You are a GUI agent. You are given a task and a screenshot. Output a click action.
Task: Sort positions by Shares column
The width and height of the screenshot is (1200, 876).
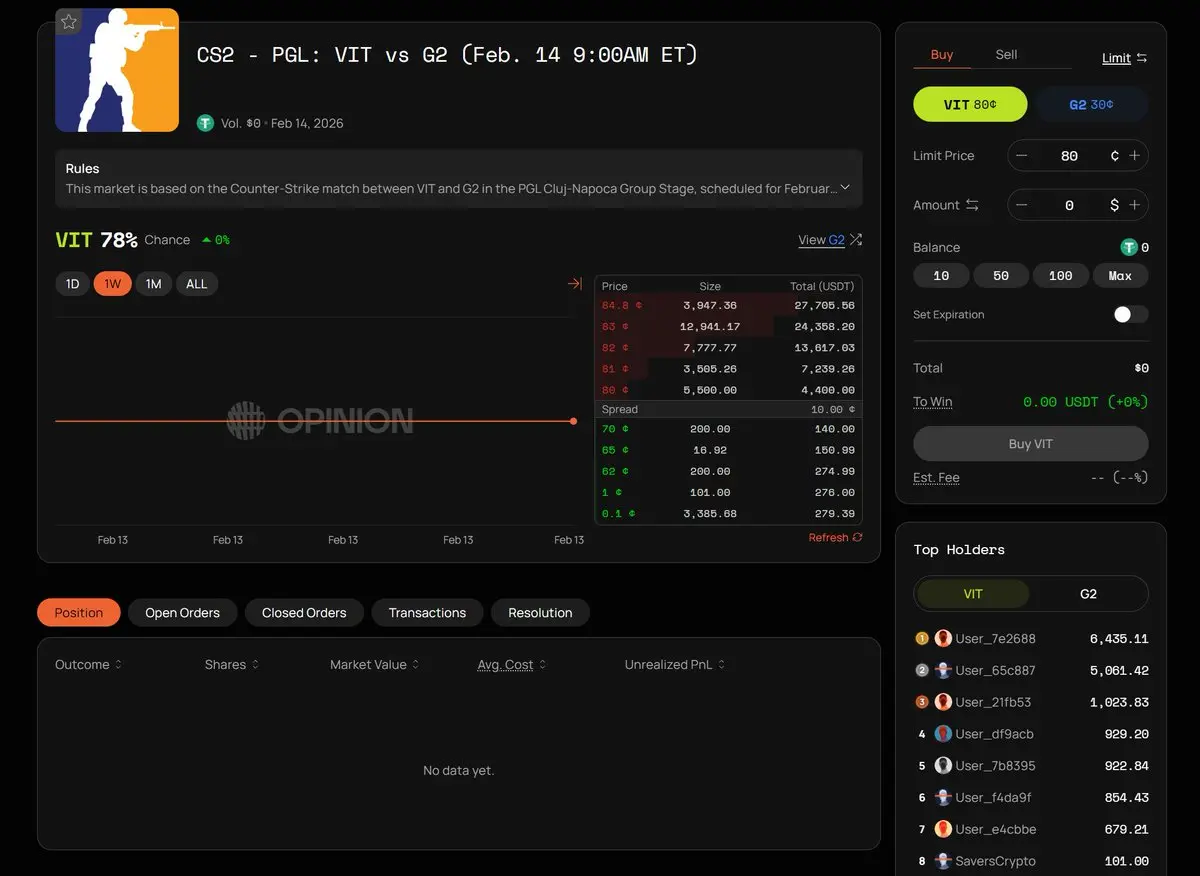[x=232, y=665]
